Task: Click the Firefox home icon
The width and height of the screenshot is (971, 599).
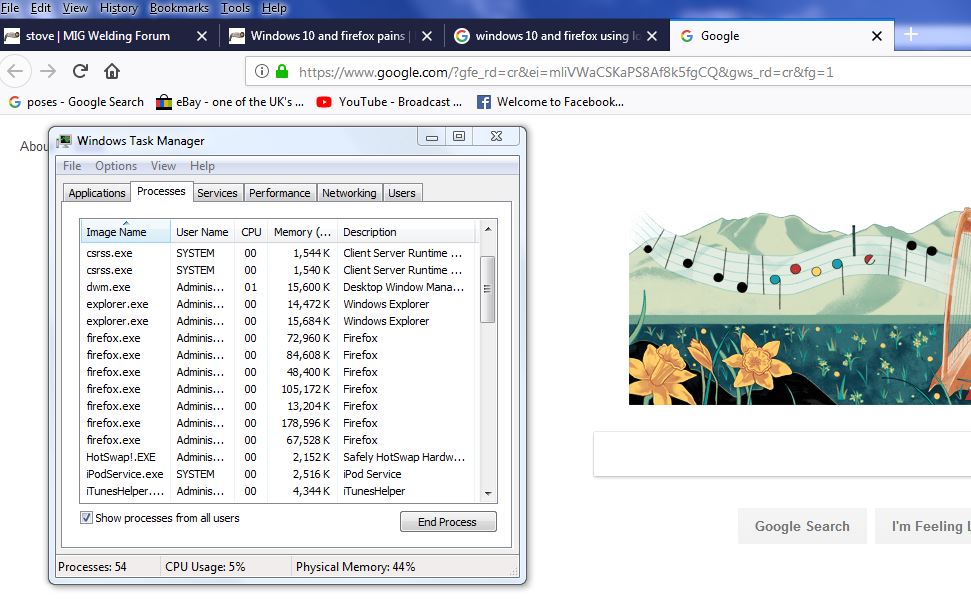Action: point(112,71)
